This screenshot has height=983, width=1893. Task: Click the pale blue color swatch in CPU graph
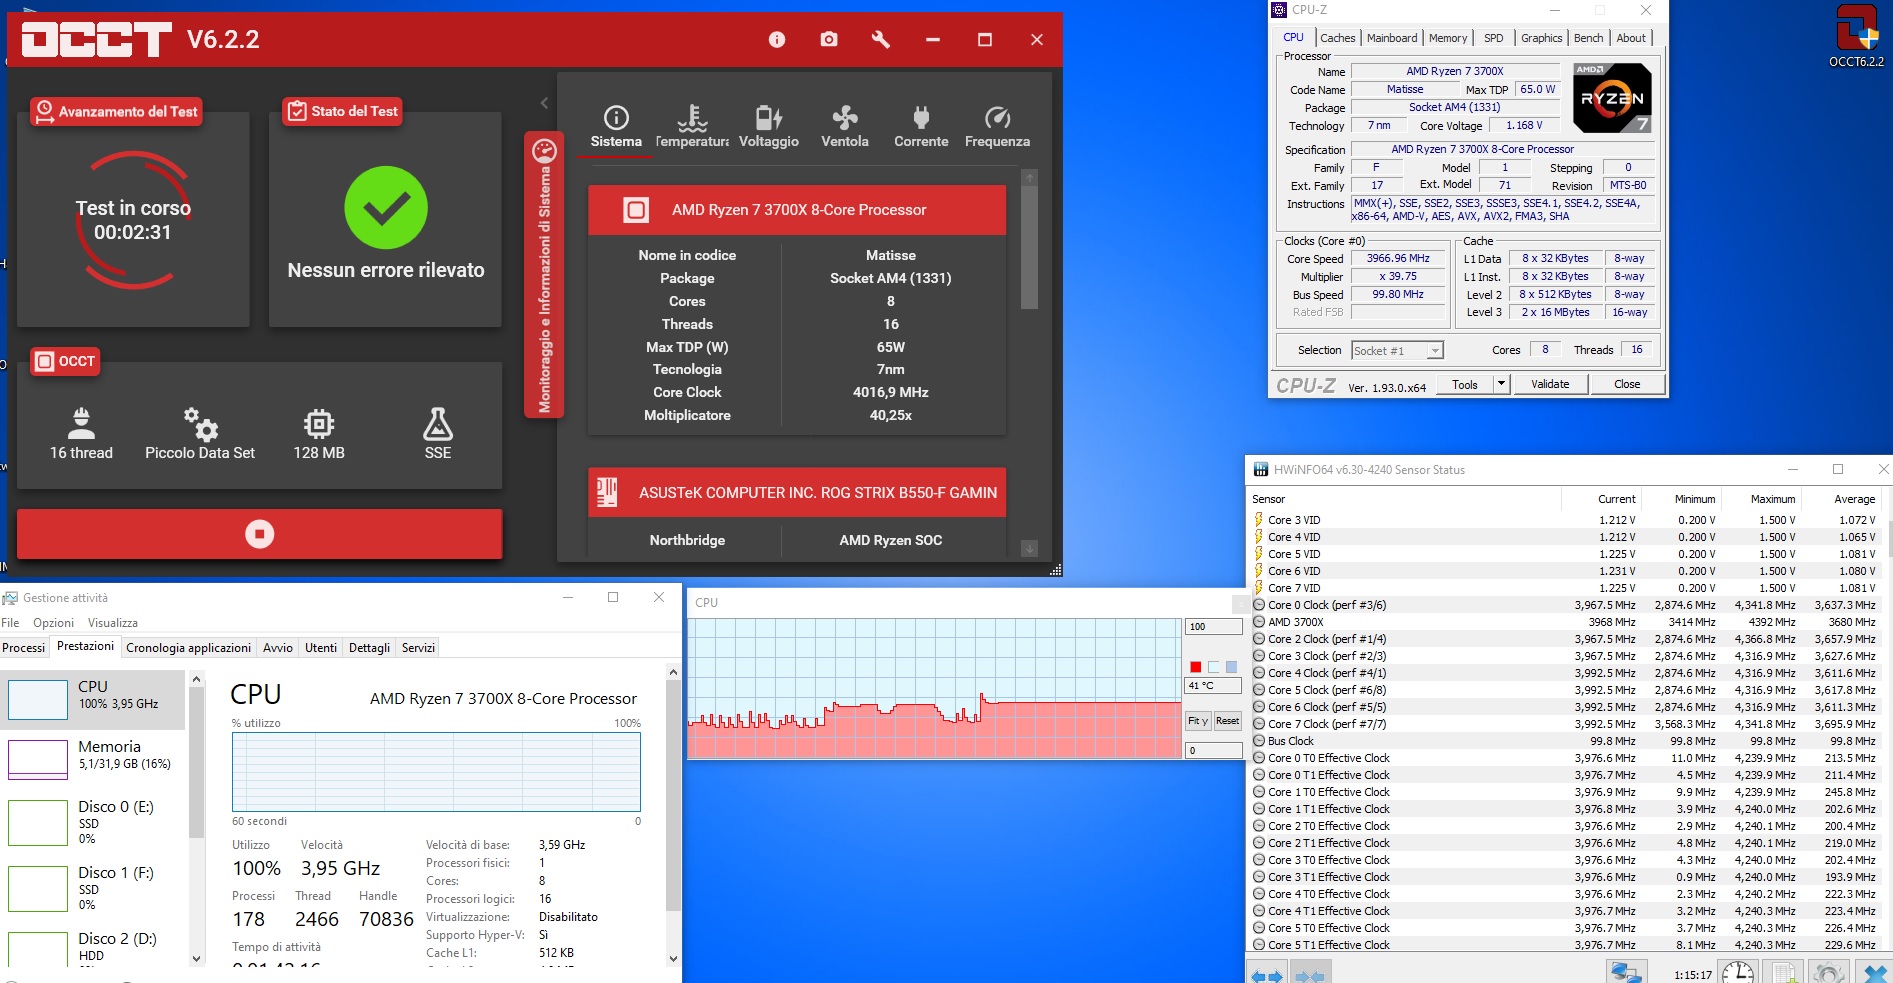[1213, 667]
